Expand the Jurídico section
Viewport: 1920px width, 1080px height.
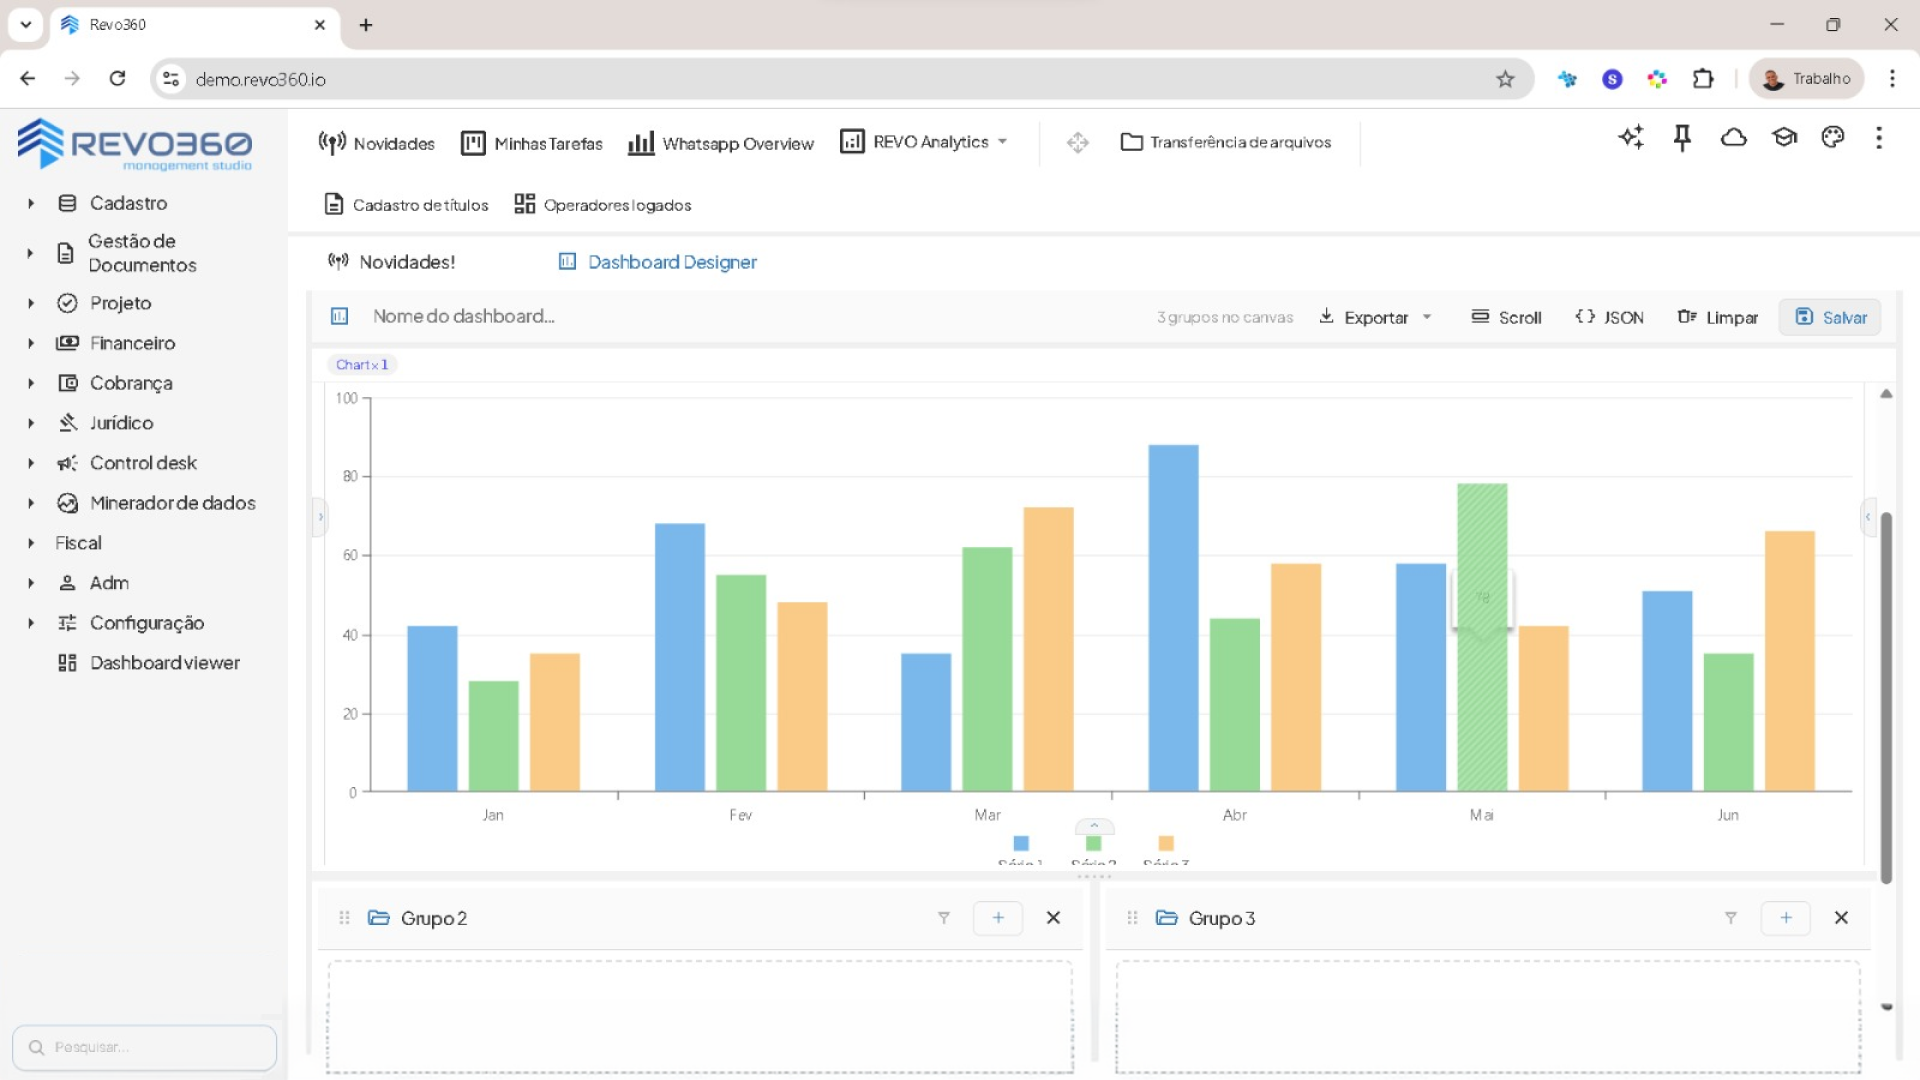[x=31, y=423]
